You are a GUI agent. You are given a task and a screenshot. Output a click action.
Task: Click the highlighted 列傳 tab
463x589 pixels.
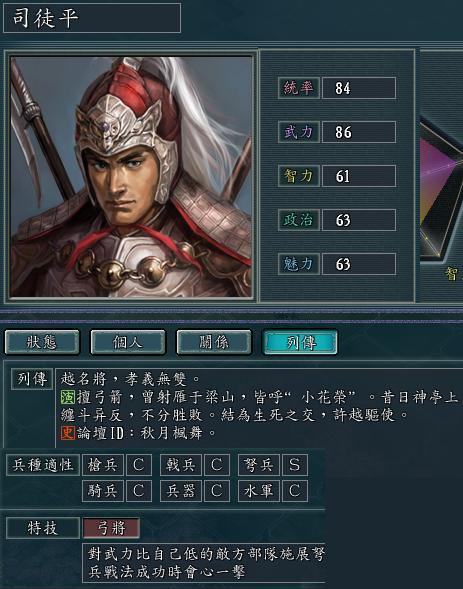point(300,342)
